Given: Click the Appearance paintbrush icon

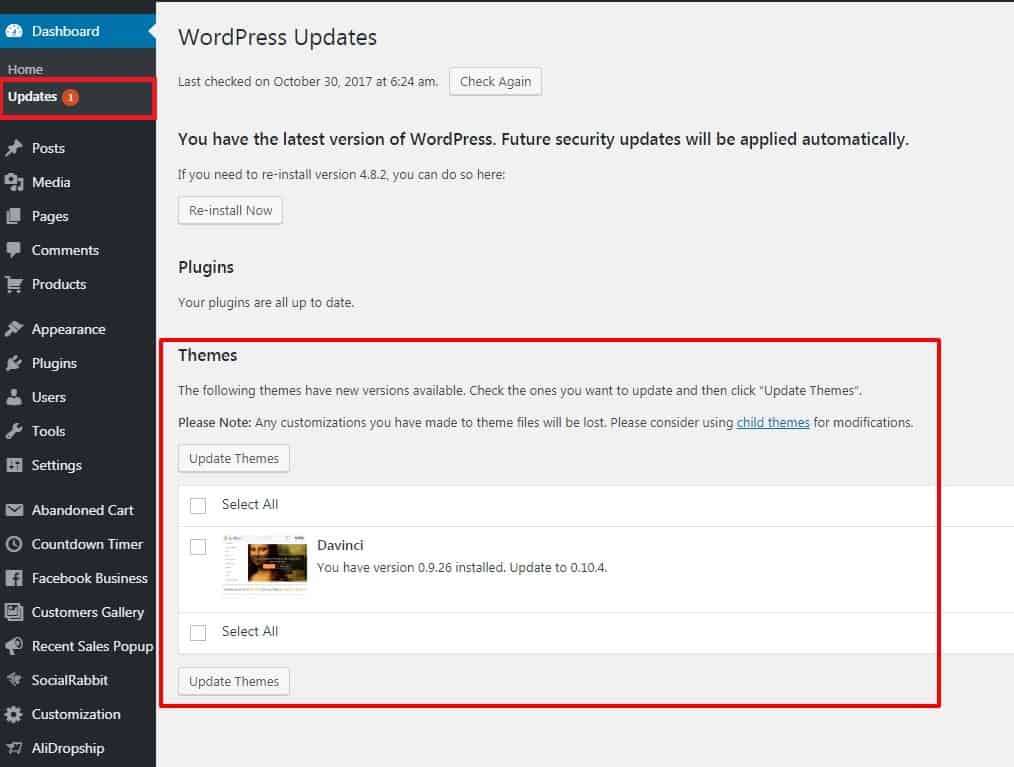Looking at the screenshot, I should pyautogui.click(x=14, y=329).
